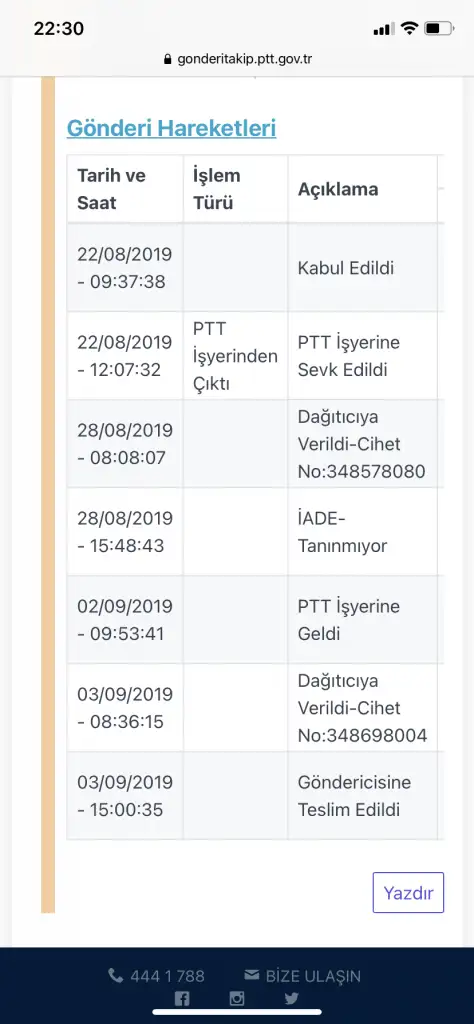The width and height of the screenshot is (474, 1024).
Task: Open the Instagram icon in footer
Action: pyautogui.click(x=237, y=999)
